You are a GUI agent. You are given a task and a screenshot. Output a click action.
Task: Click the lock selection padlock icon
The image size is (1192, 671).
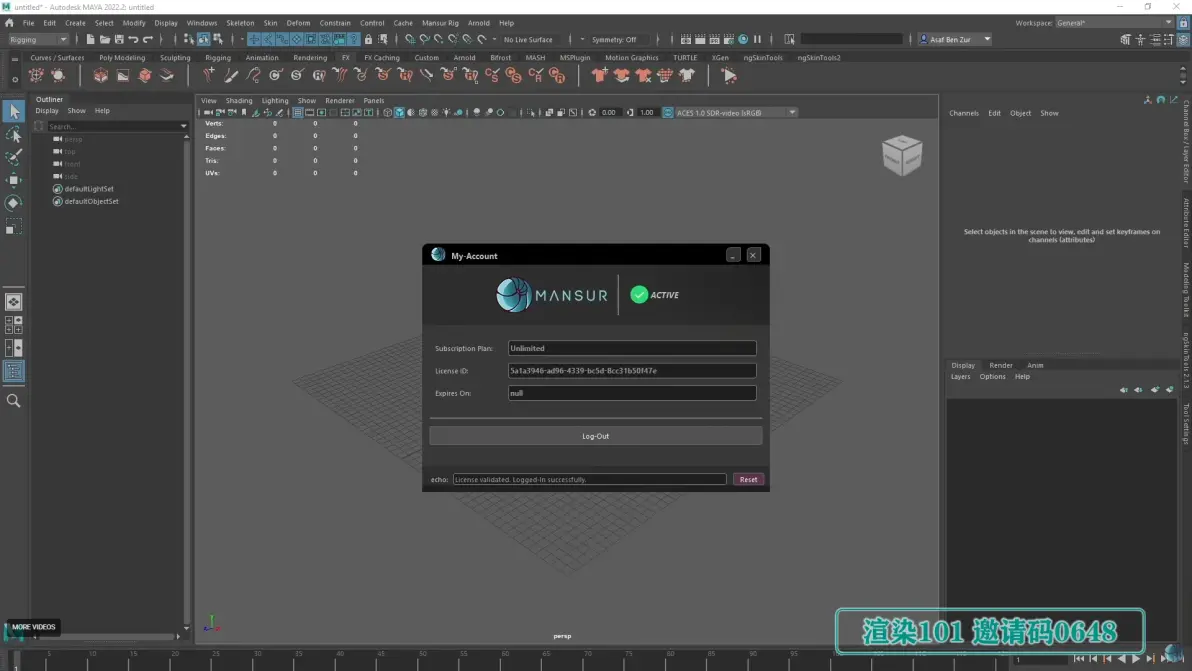click(369, 40)
